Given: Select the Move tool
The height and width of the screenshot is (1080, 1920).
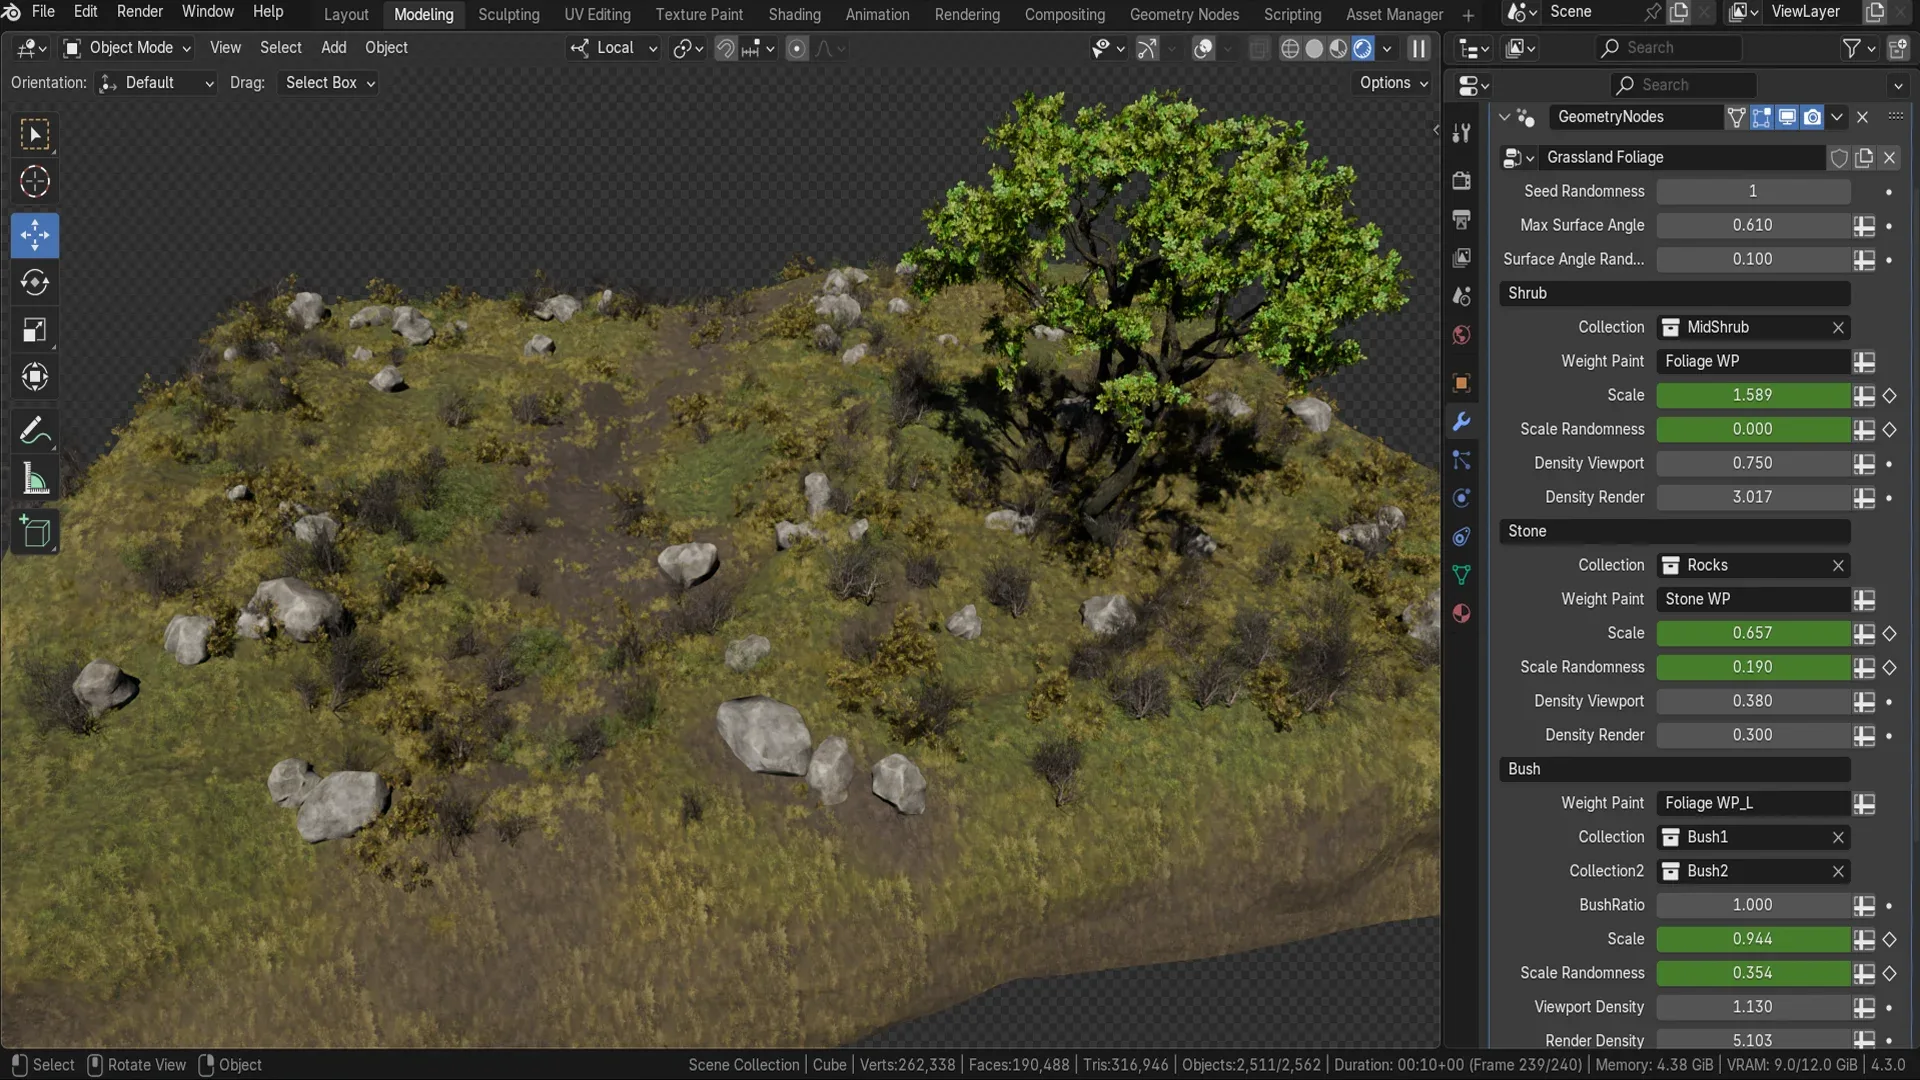Looking at the screenshot, I should [35, 235].
